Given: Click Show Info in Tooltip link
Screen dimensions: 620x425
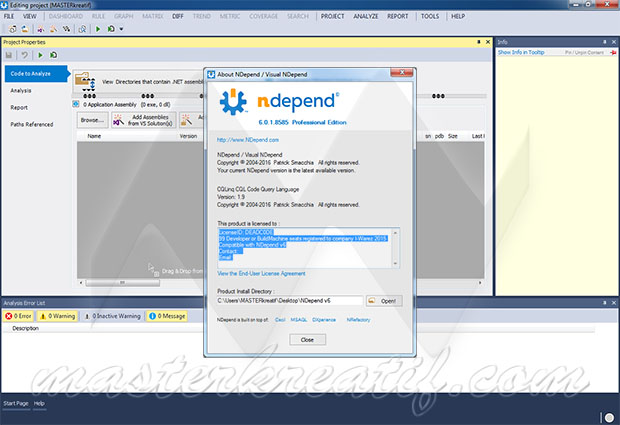Looking at the screenshot, I should (x=521, y=52).
